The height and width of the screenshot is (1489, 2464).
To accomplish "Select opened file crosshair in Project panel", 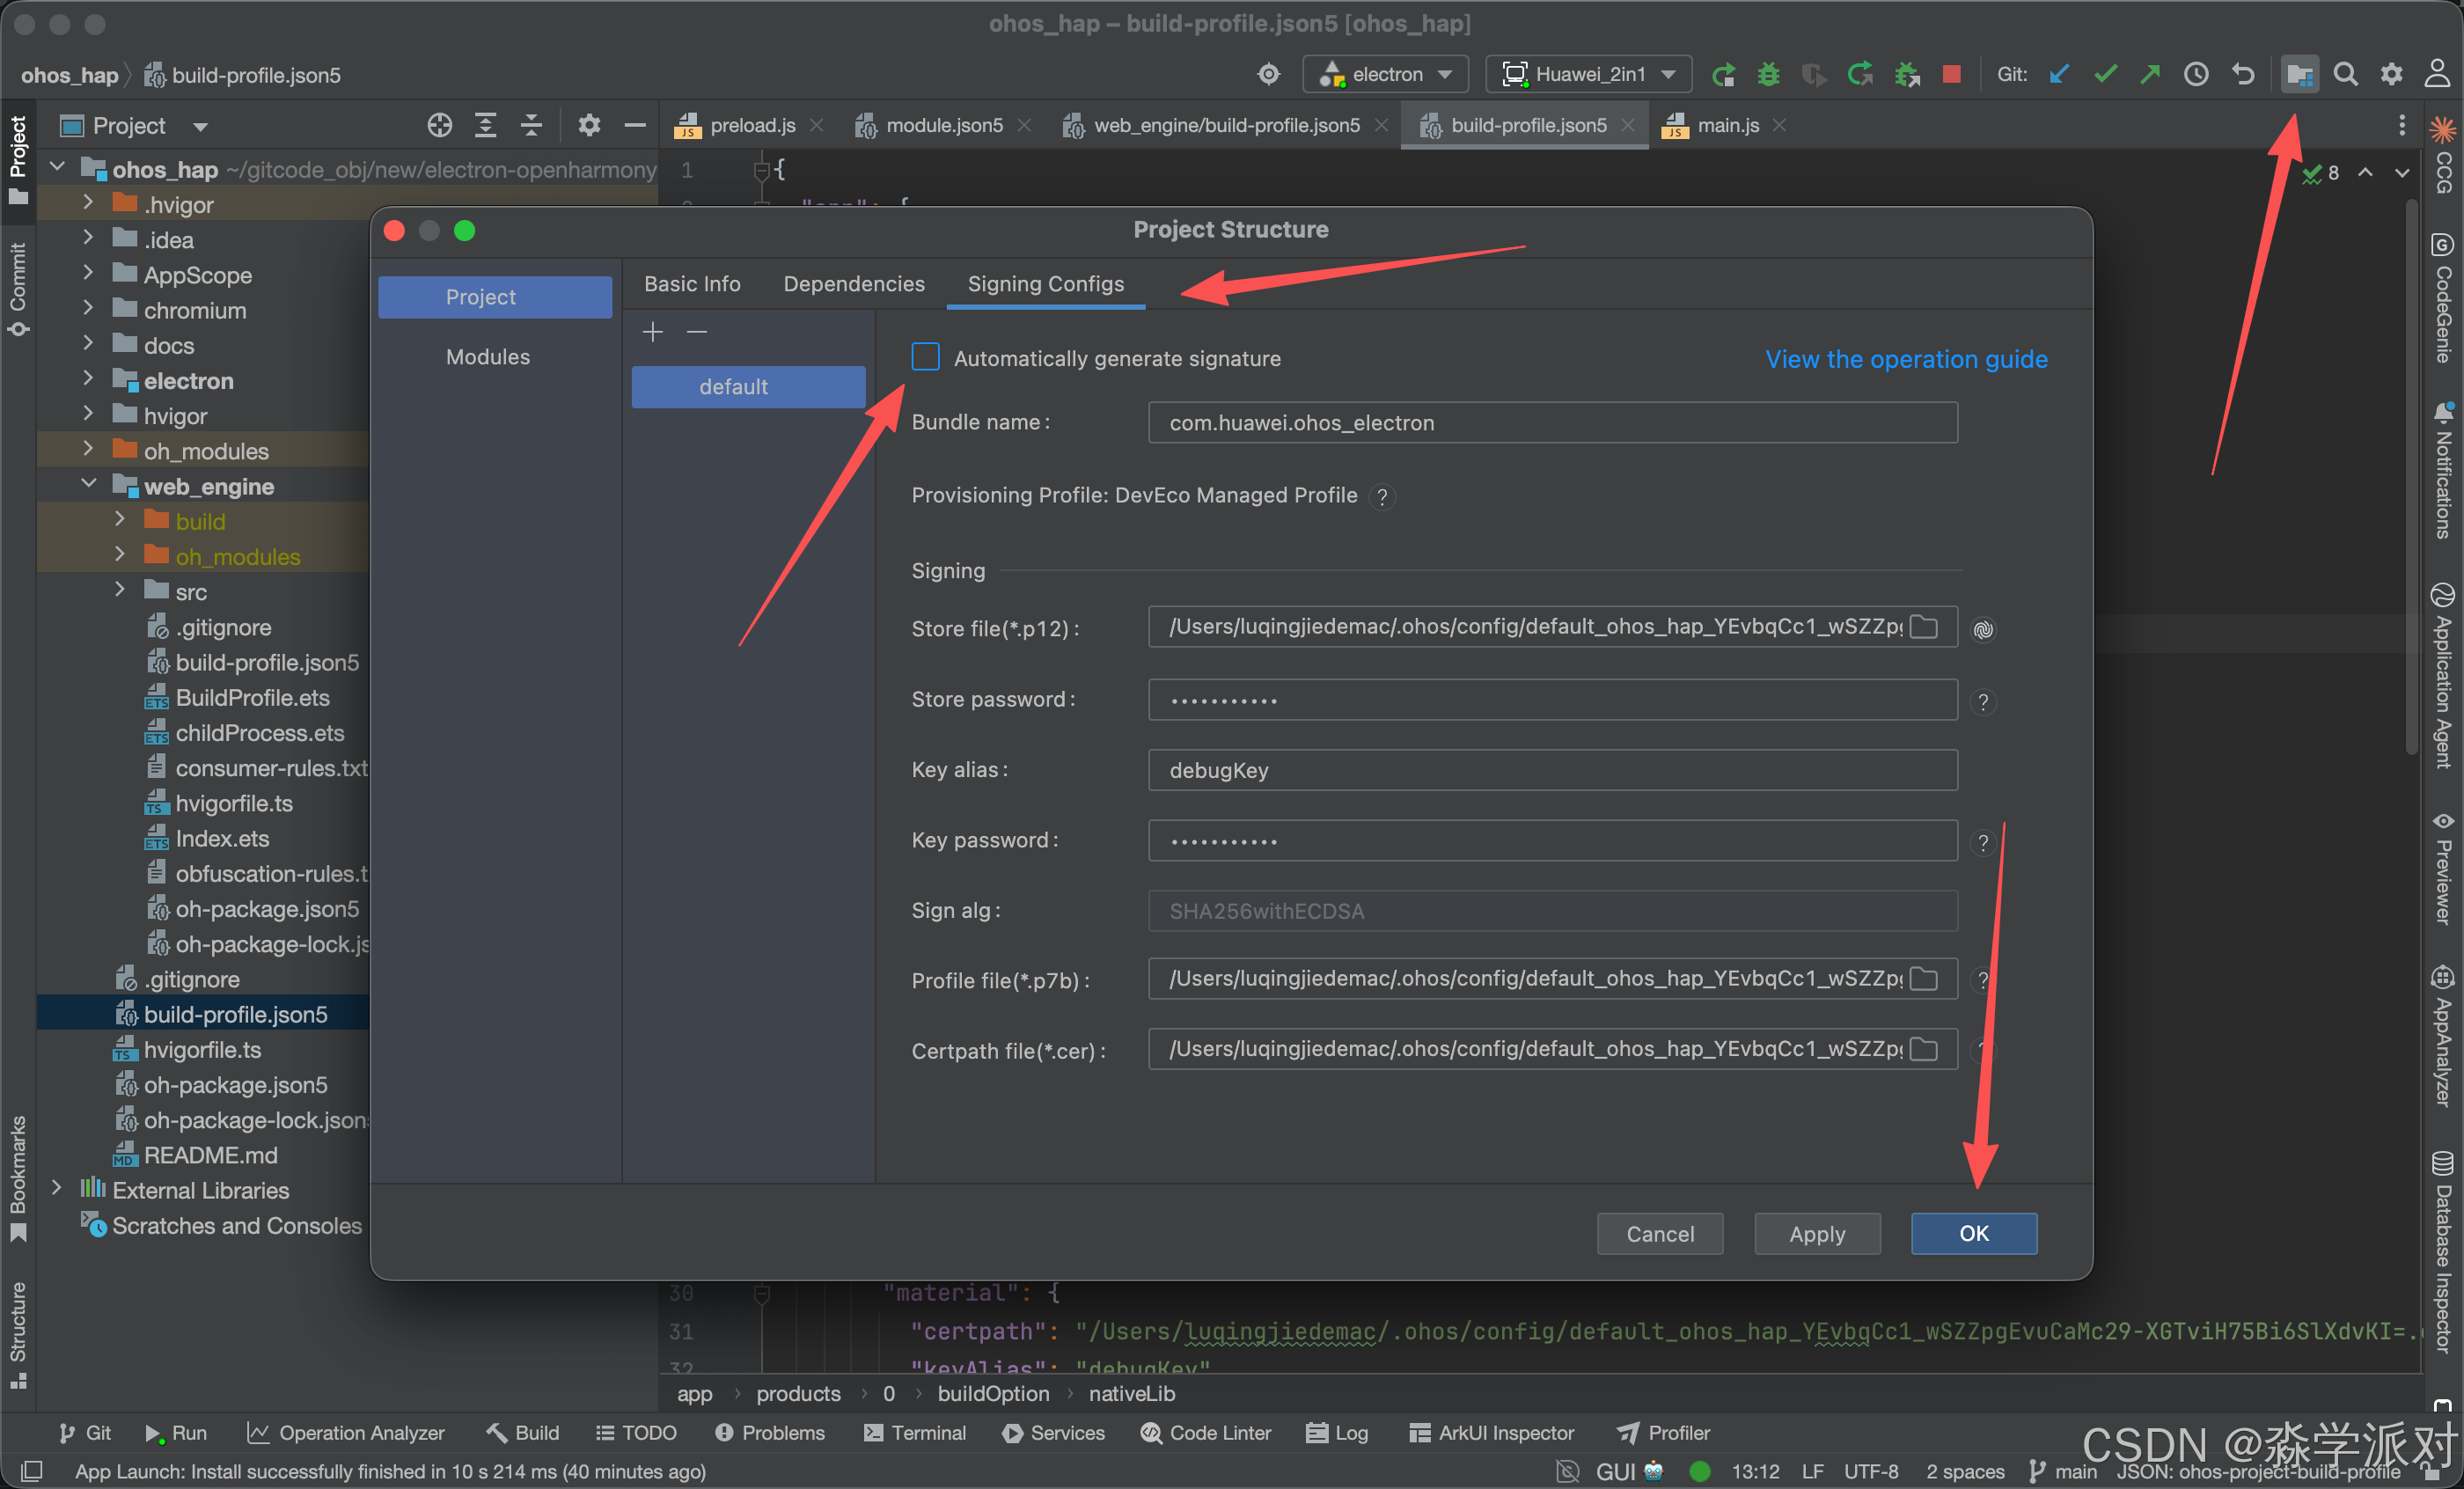I will (439, 125).
